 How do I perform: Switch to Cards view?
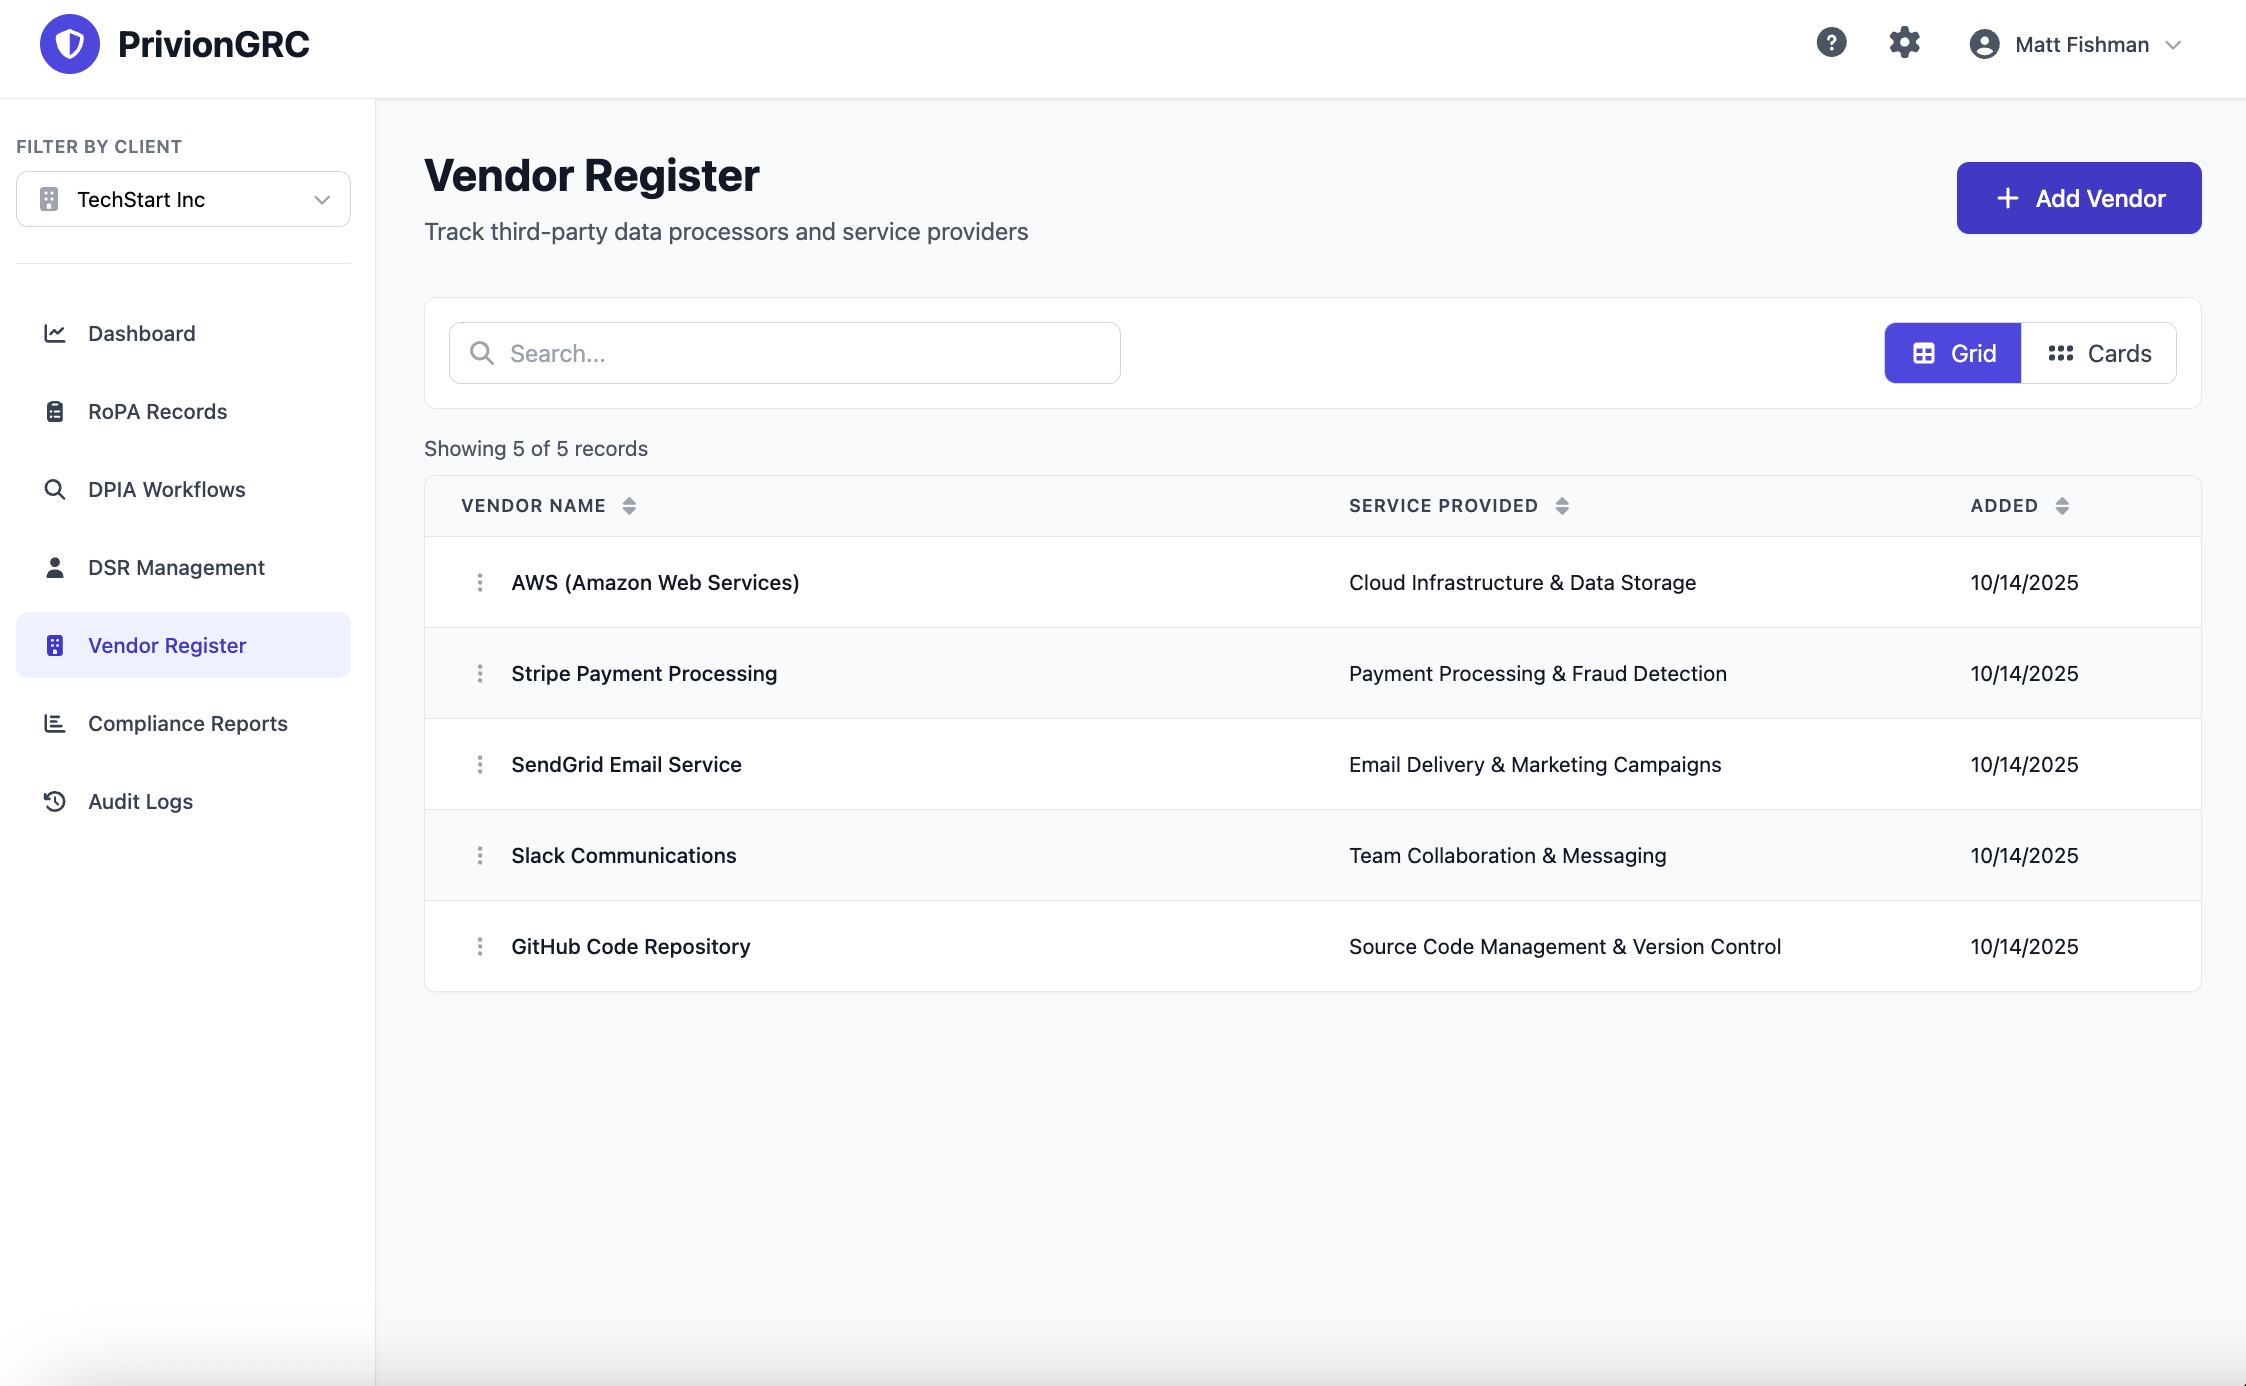click(x=2098, y=353)
